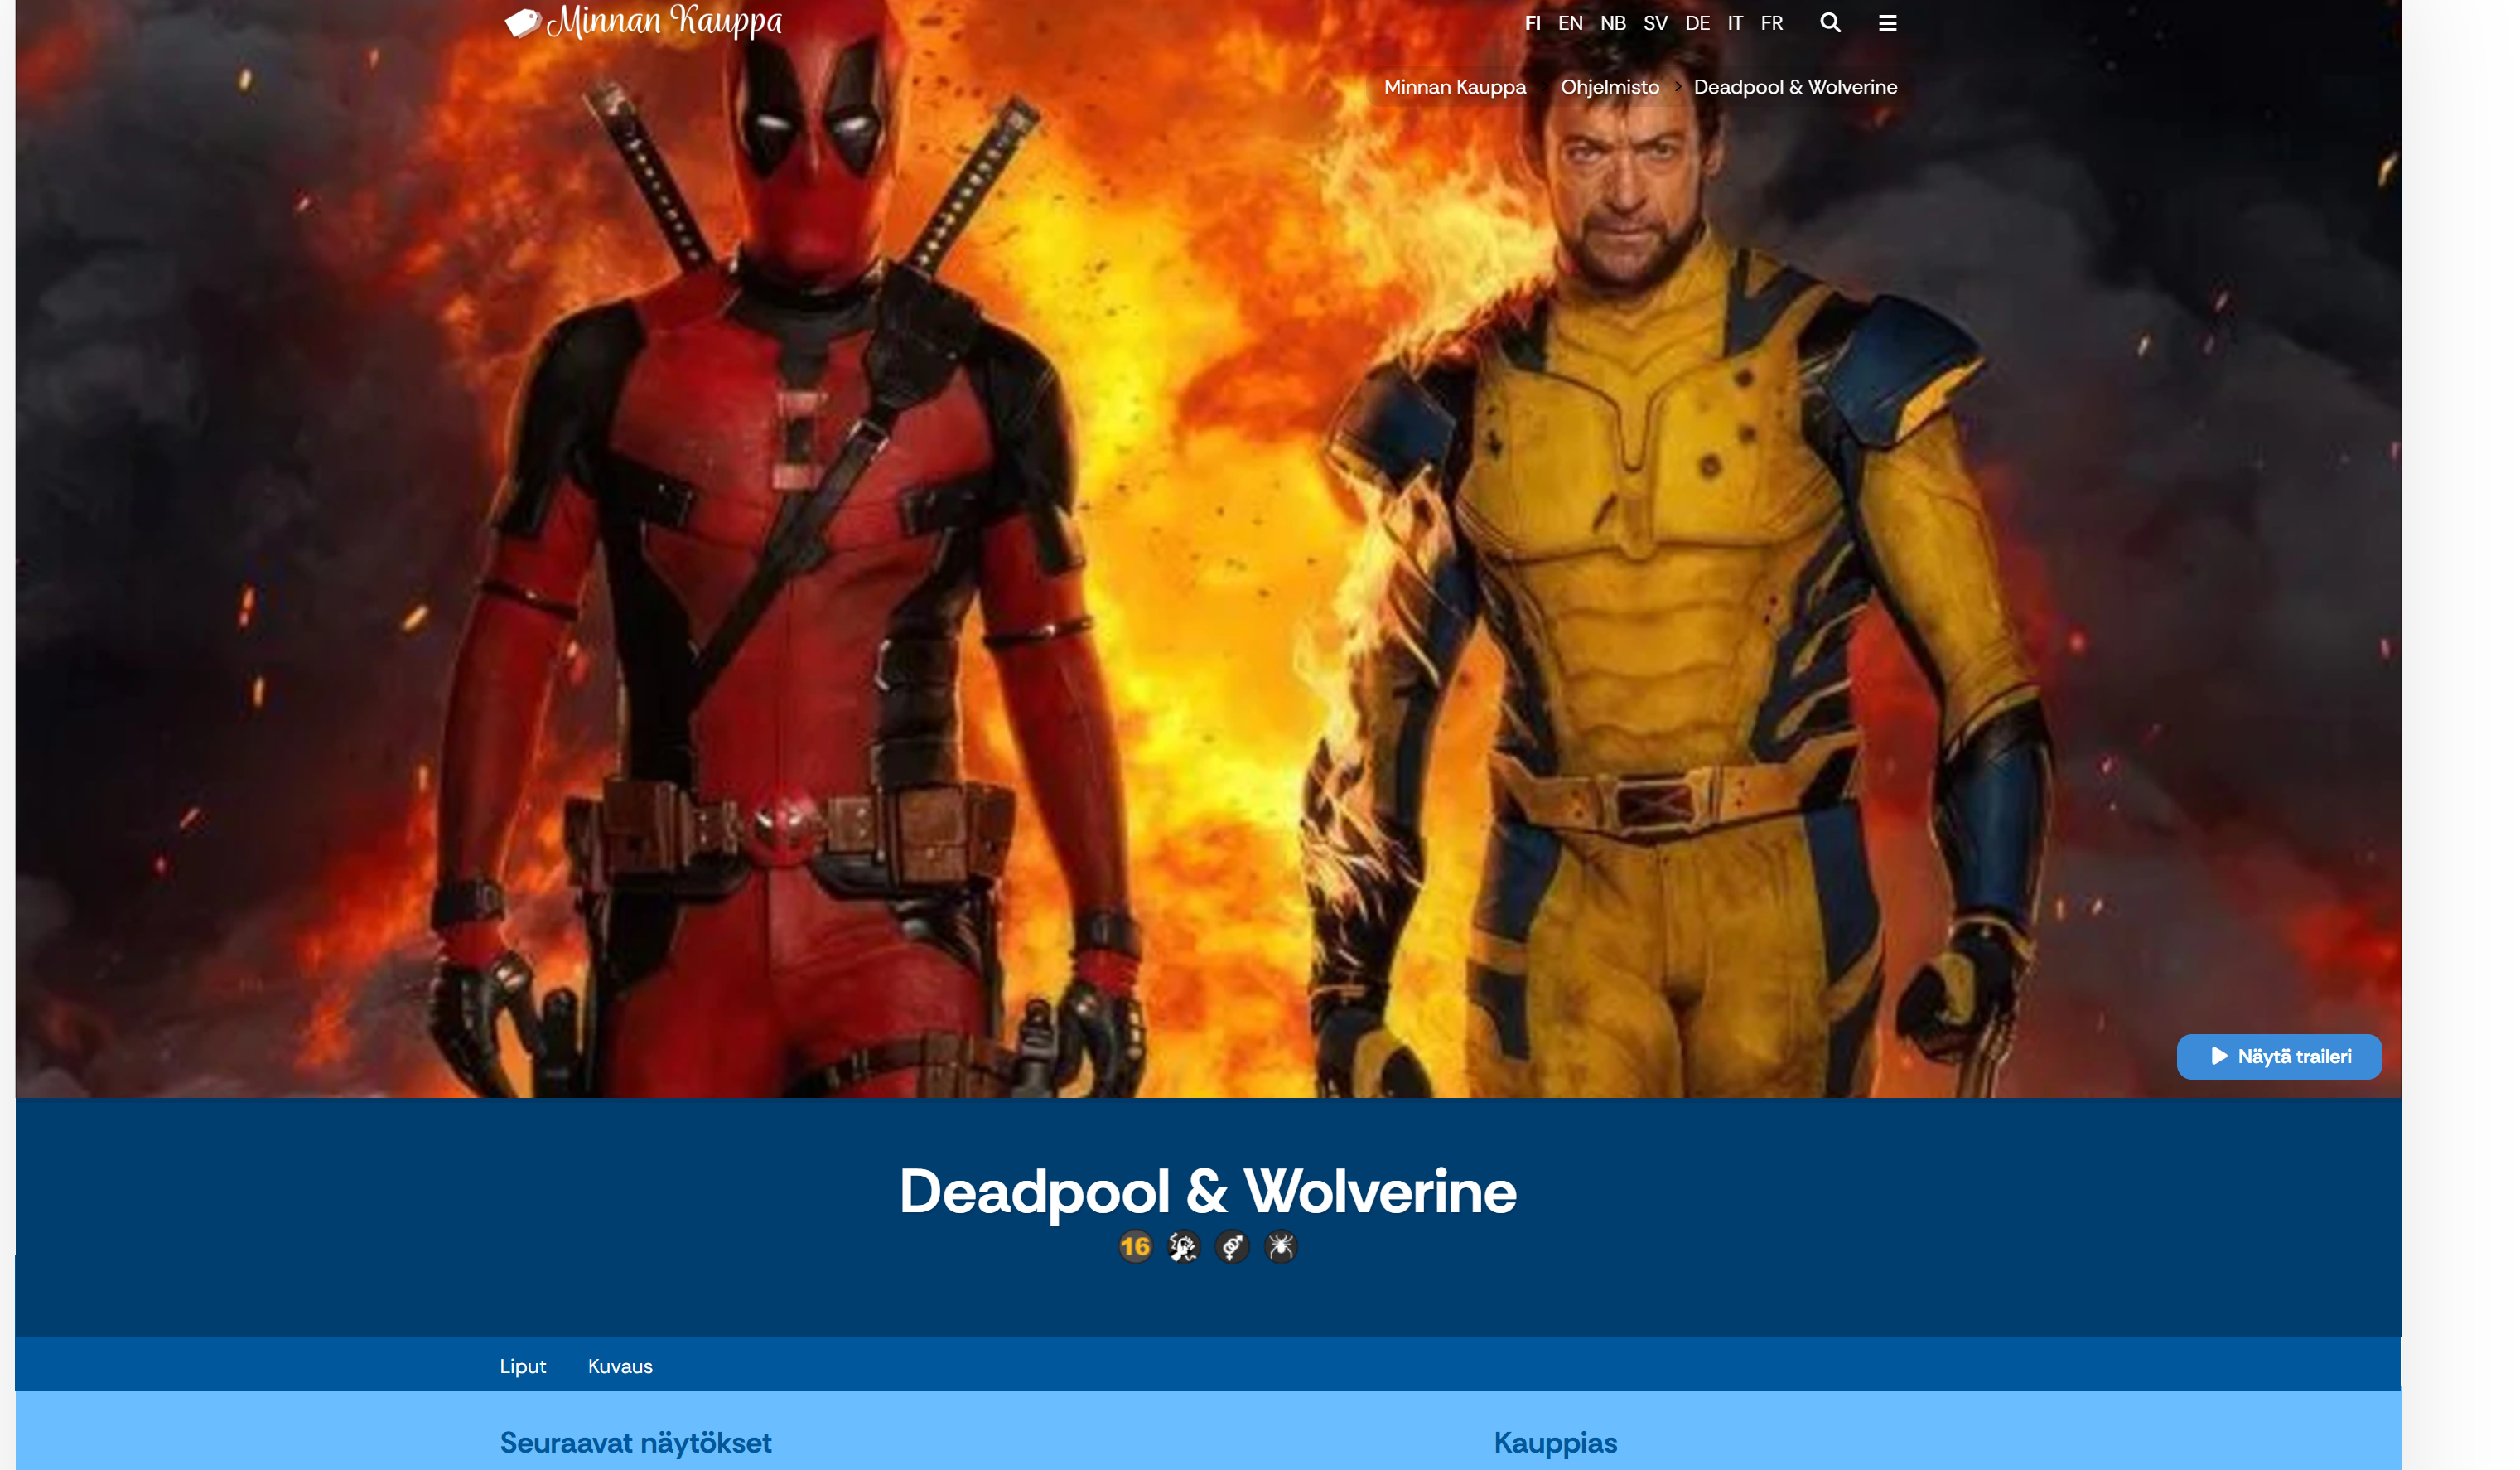This screenshot has width=2520, height=1470.
Task: Click Deadpool & Wolverine breadcrumb item
Action: click(x=1795, y=87)
